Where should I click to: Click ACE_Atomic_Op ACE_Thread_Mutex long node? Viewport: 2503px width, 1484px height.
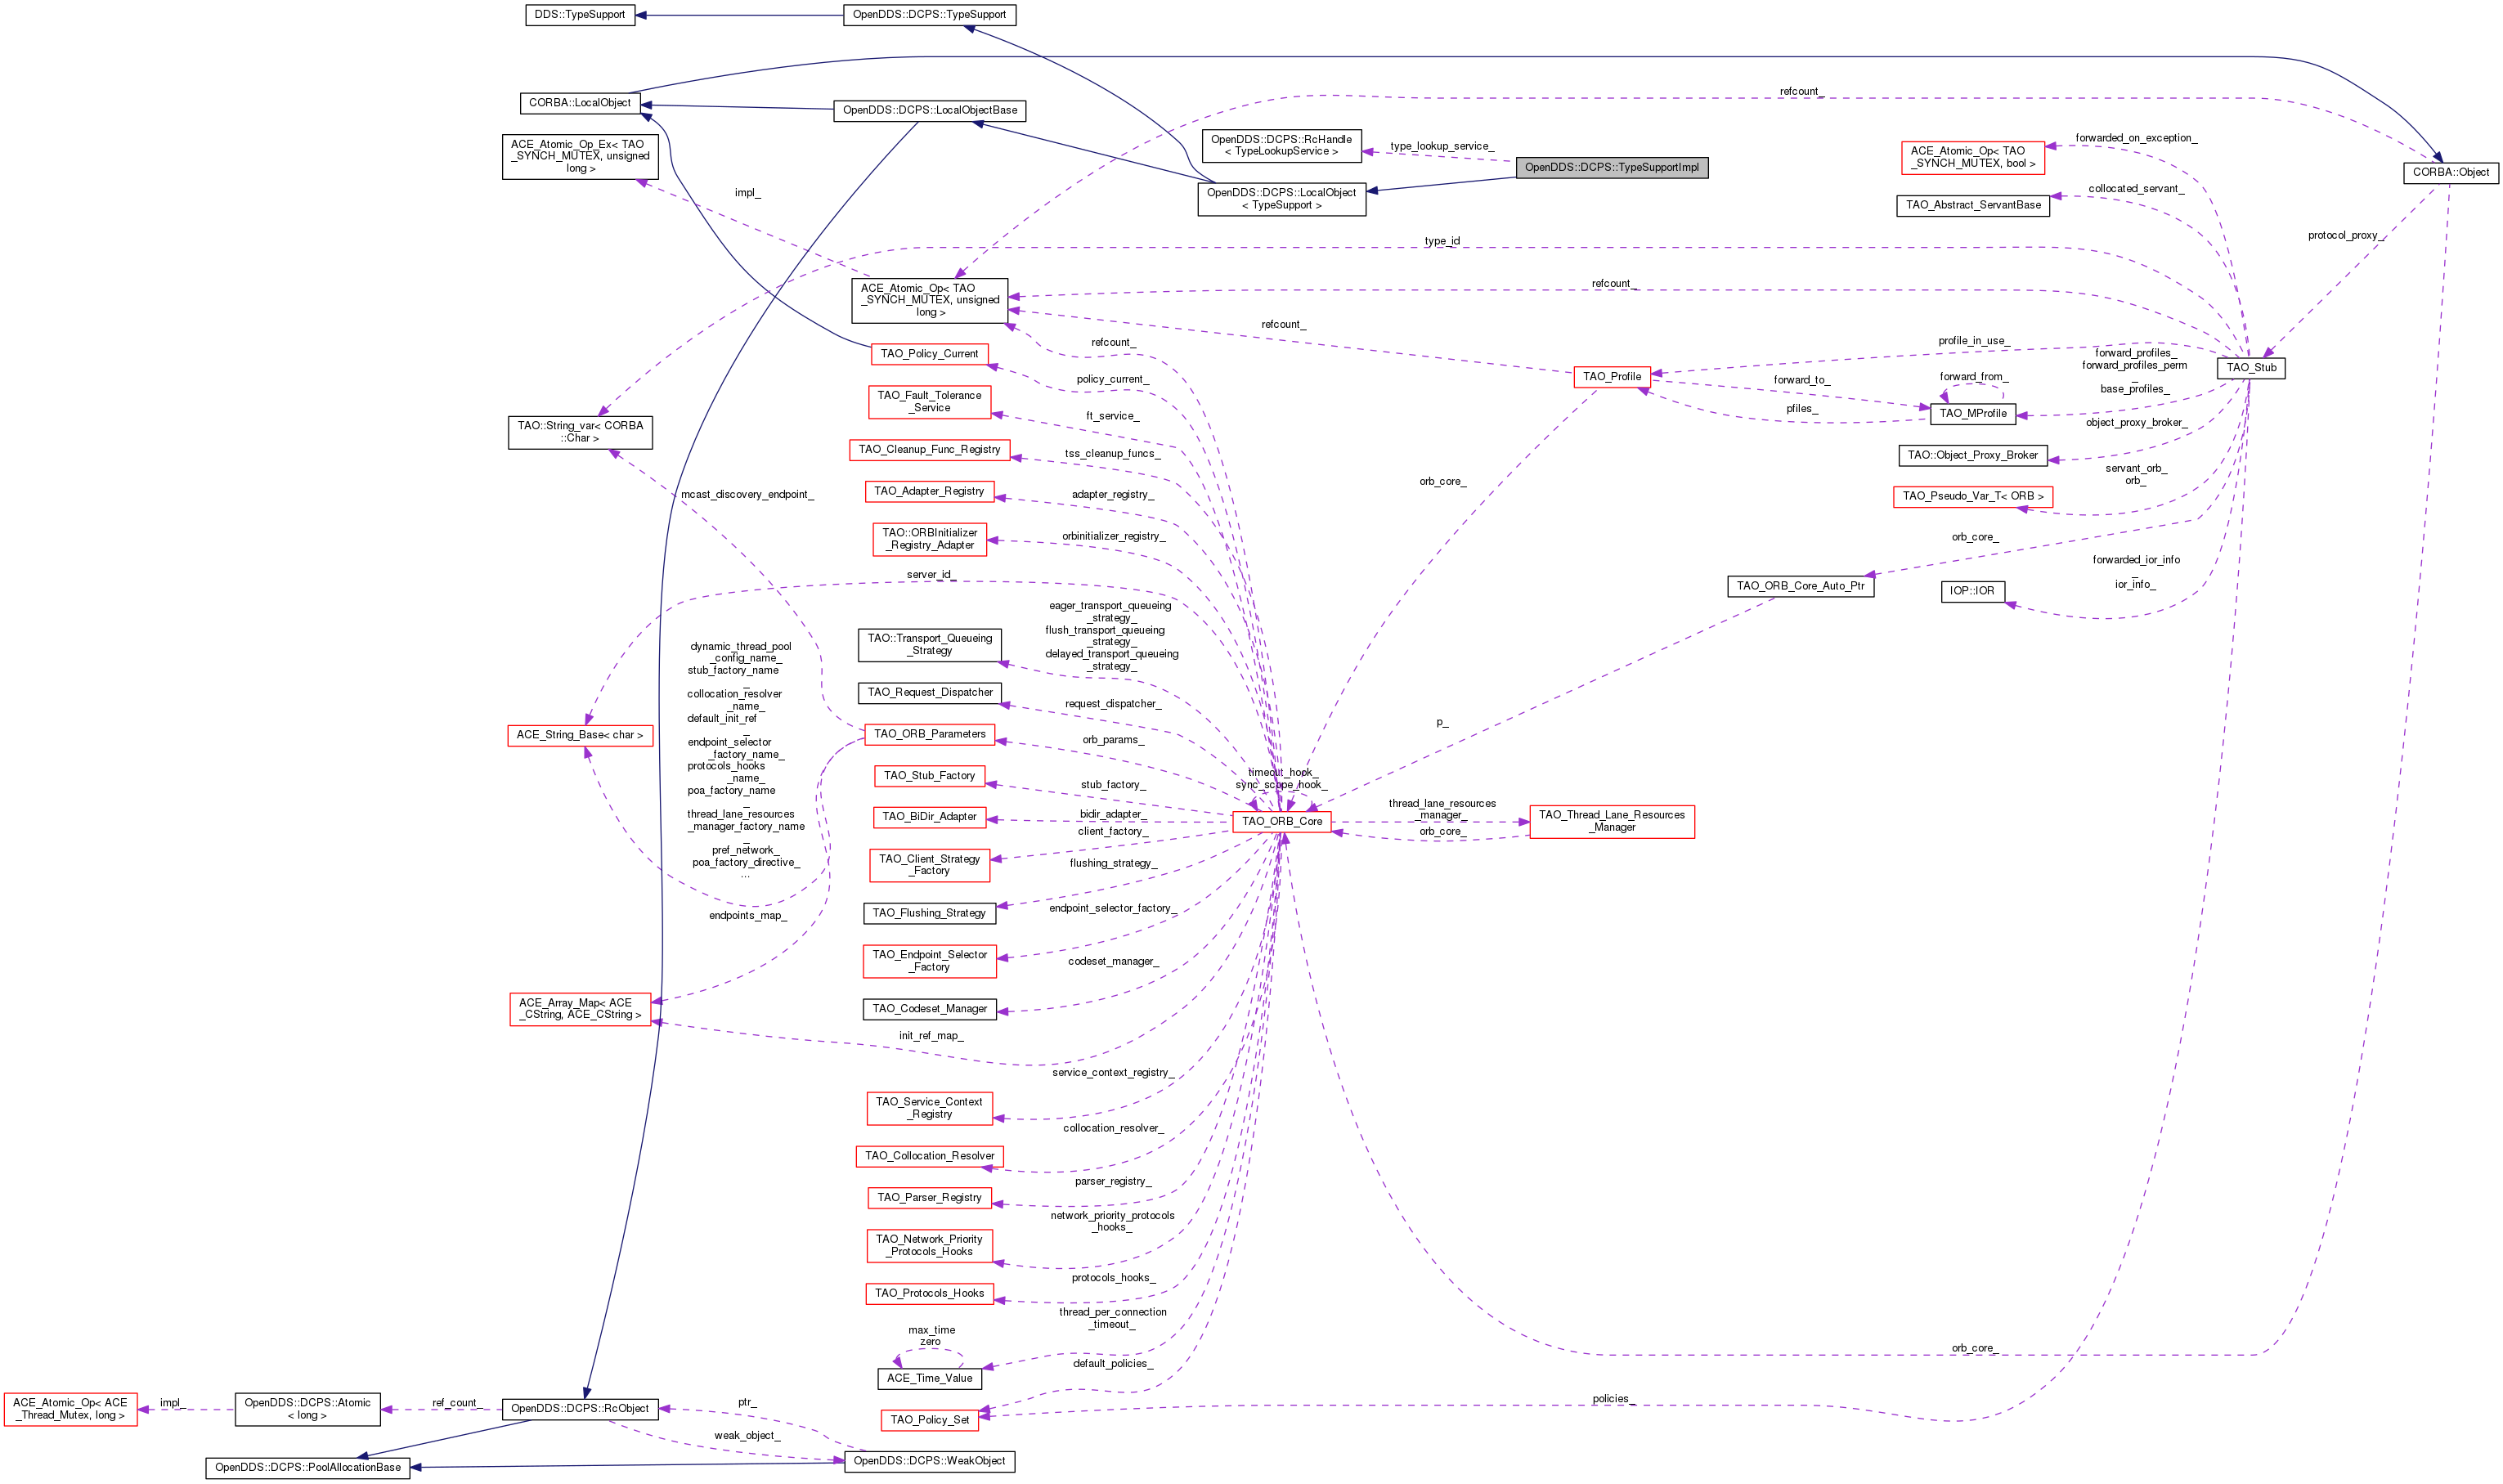(x=70, y=1410)
